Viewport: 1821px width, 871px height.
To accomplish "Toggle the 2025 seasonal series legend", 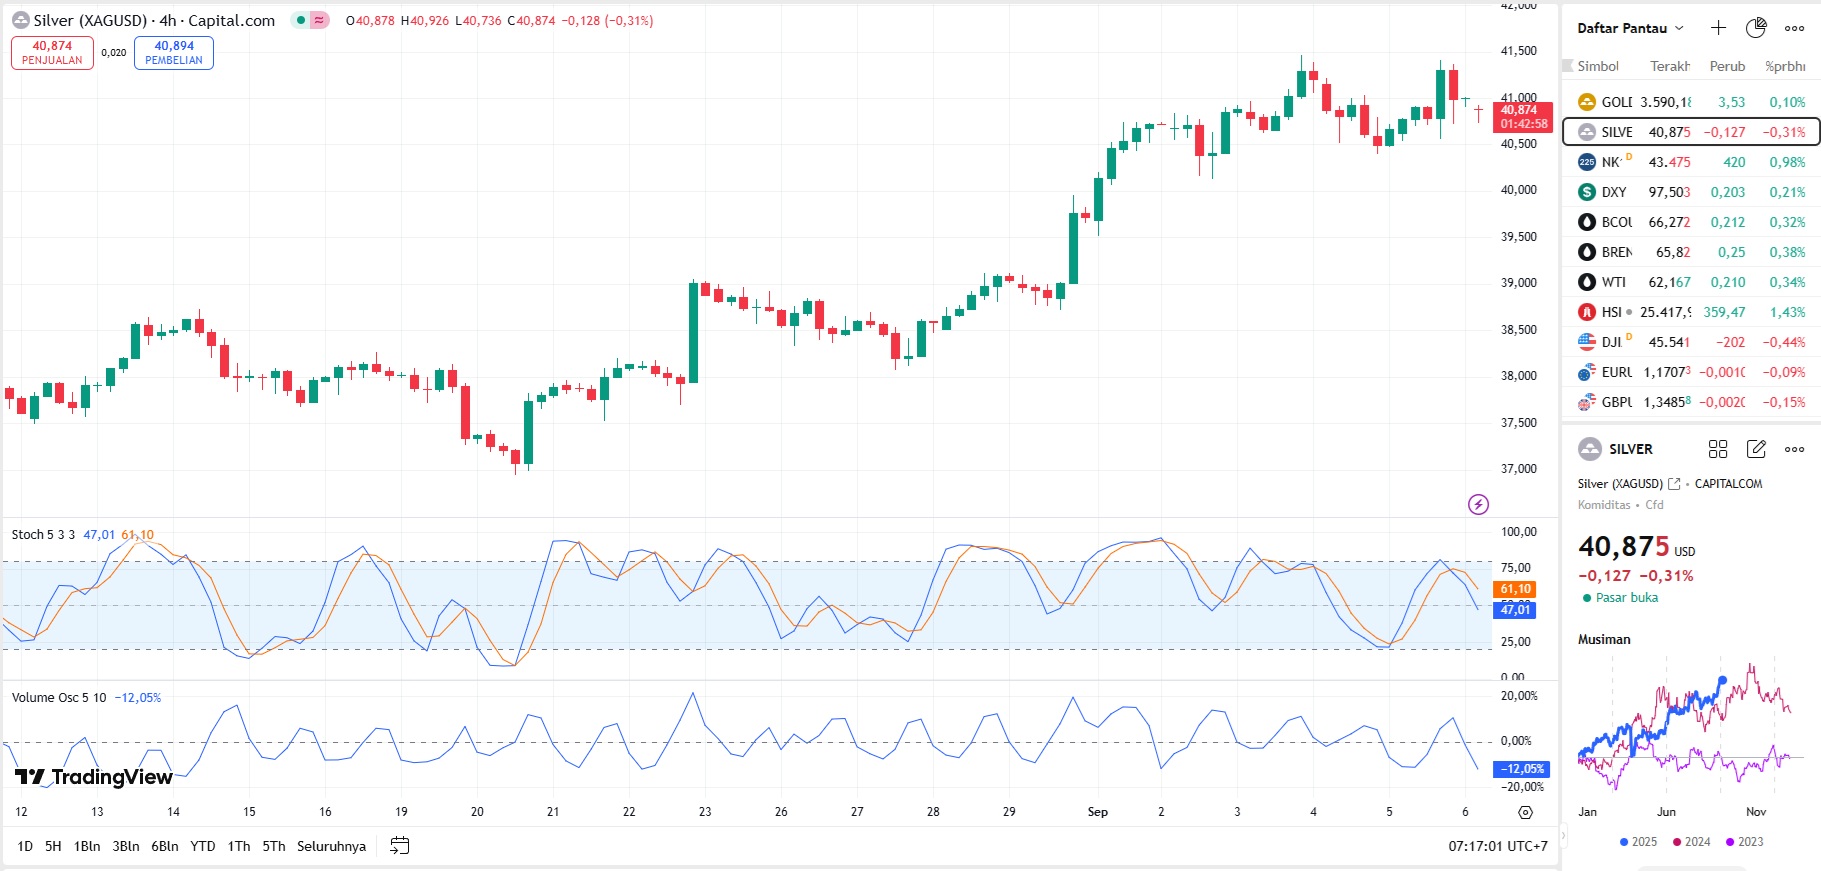I will (1638, 842).
